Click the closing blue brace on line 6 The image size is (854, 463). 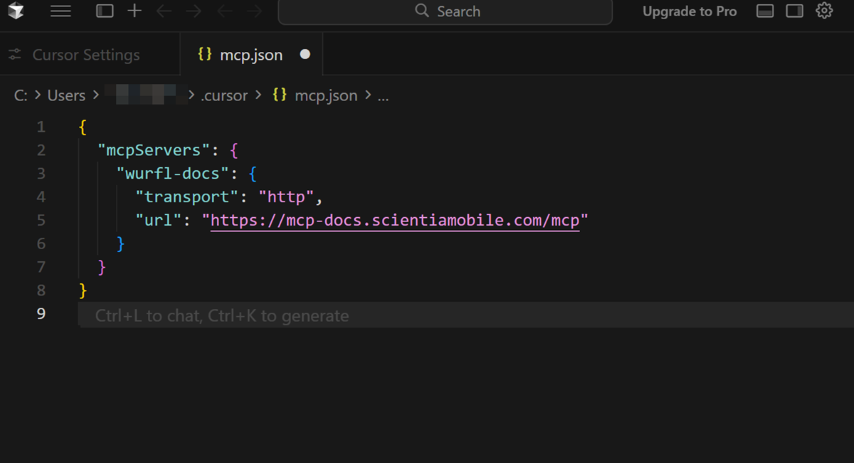[120, 243]
